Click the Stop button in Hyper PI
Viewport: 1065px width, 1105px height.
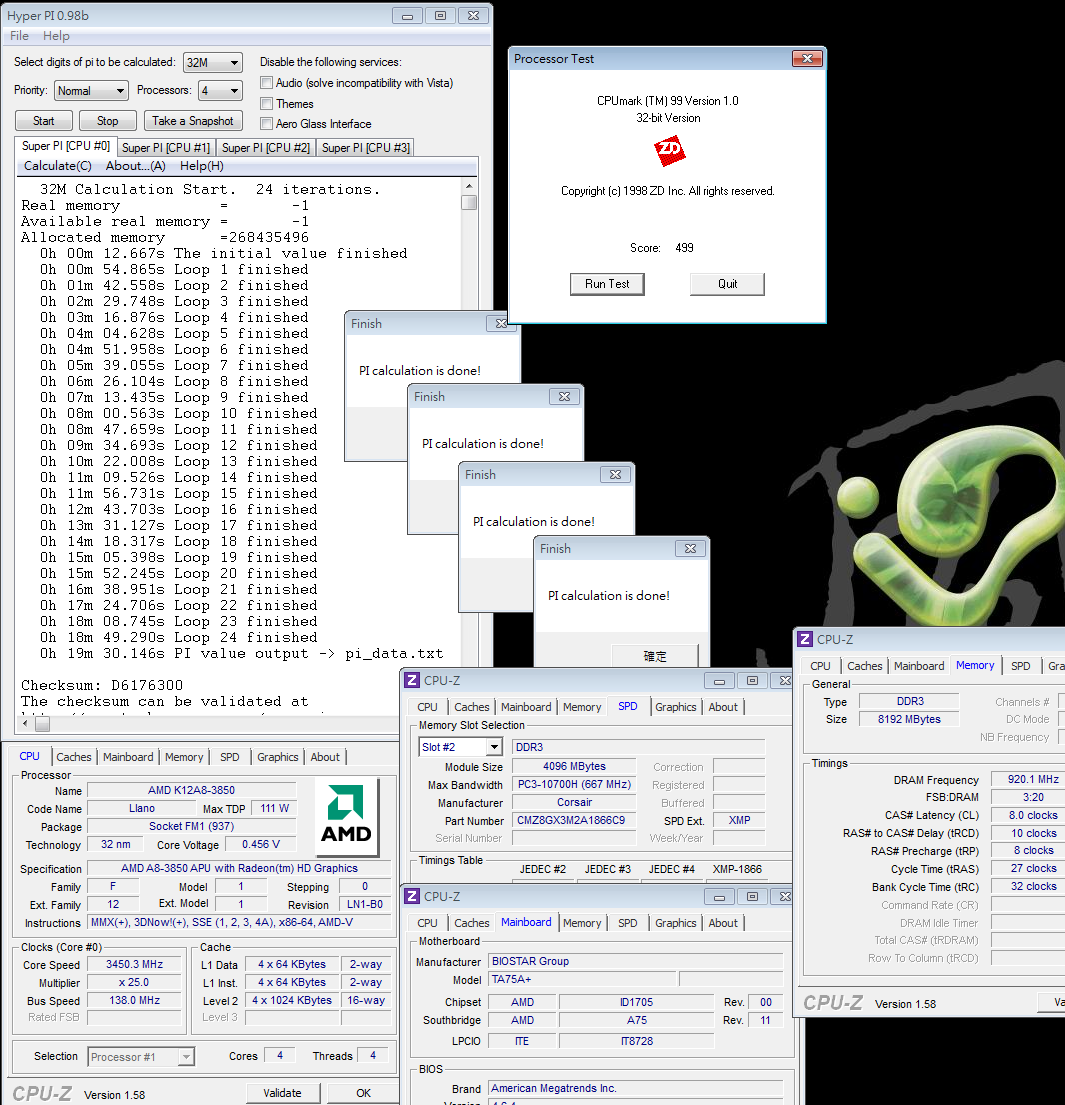pos(107,121)
